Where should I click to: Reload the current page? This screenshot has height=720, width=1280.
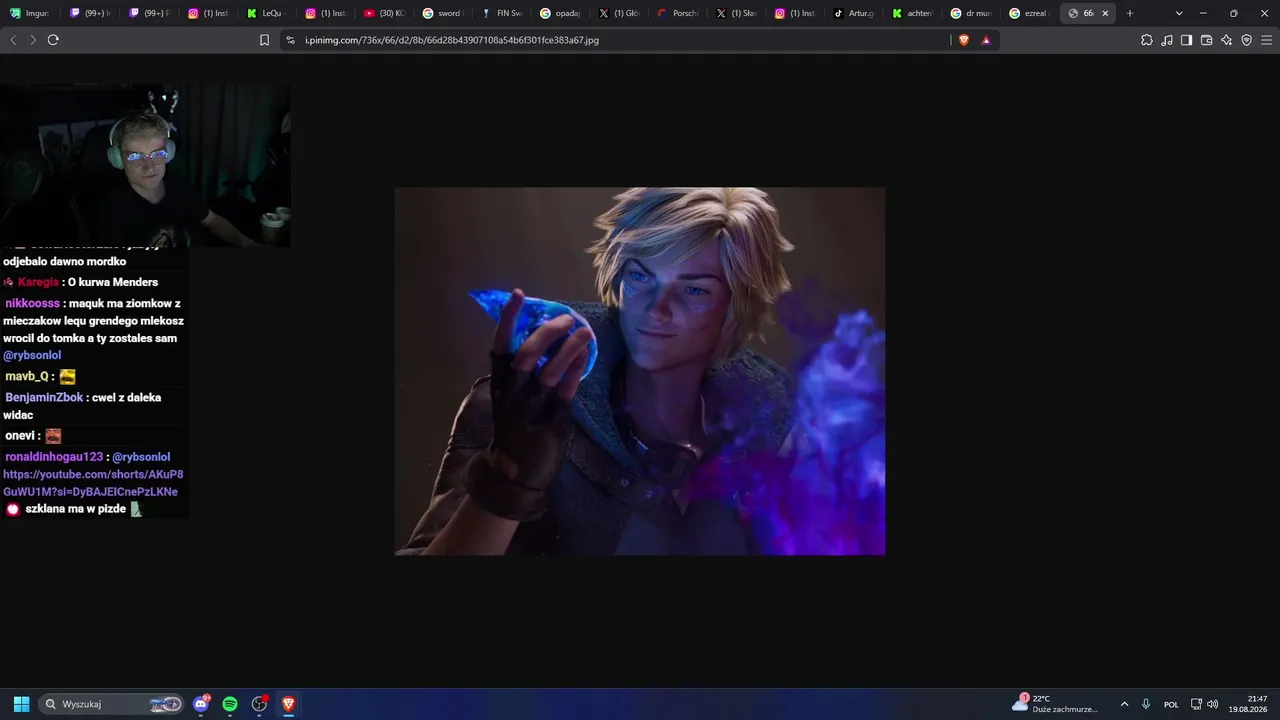click(x=53, y=40)
